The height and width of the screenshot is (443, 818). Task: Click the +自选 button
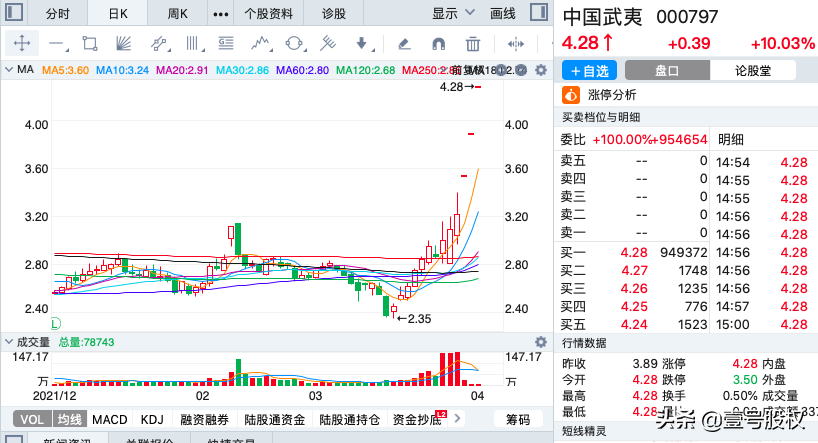590,71
